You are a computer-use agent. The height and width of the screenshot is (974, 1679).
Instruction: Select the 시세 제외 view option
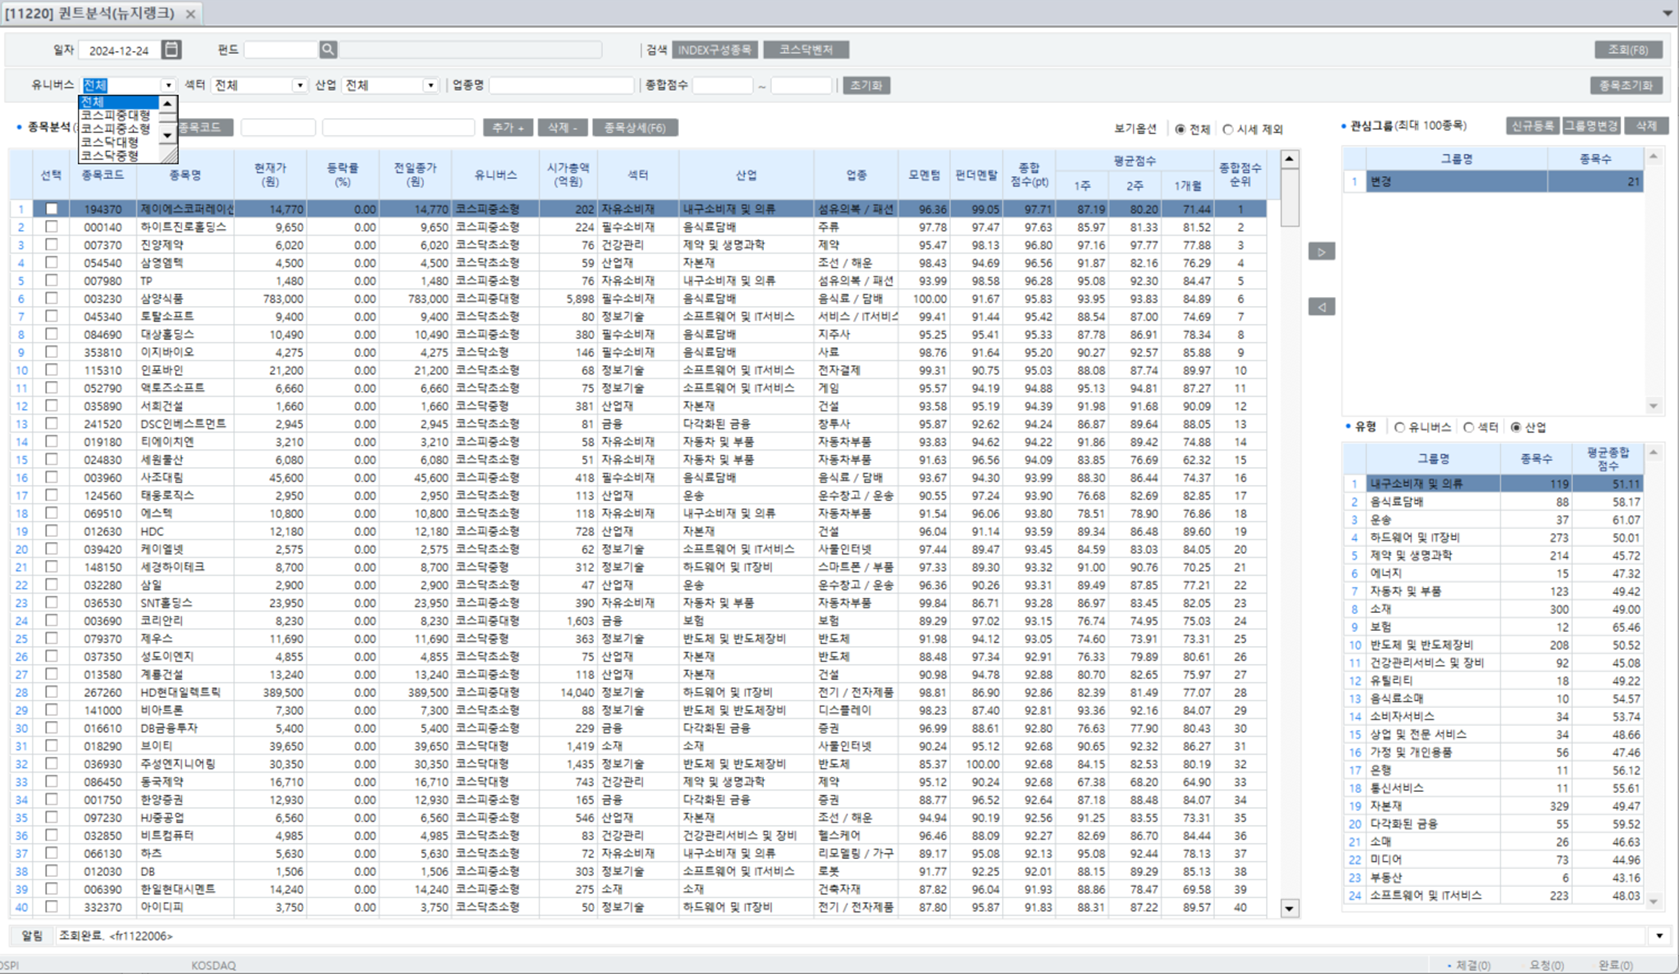(1228, 129)
